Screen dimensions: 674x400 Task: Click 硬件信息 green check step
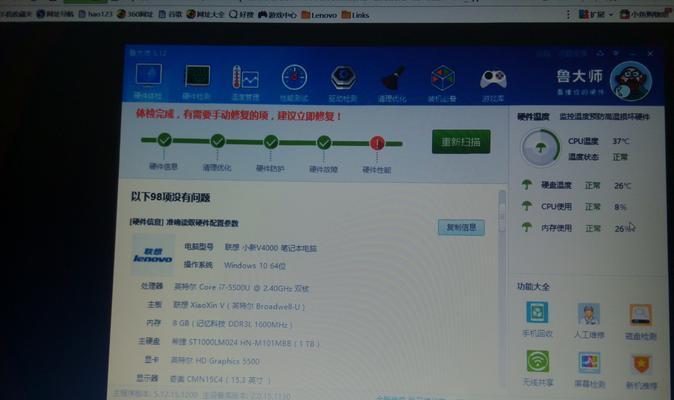(164, 140)
